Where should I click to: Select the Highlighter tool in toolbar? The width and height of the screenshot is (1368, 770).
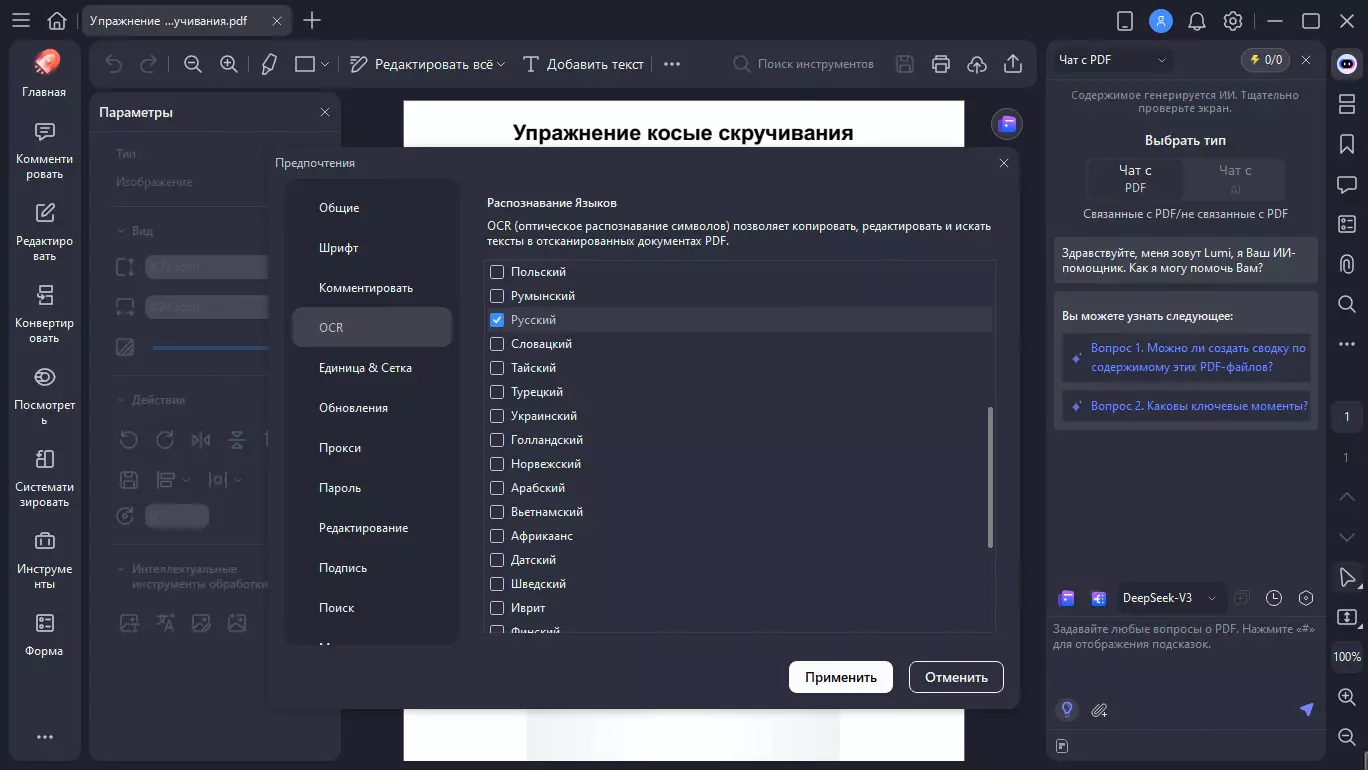pos(267,63)
